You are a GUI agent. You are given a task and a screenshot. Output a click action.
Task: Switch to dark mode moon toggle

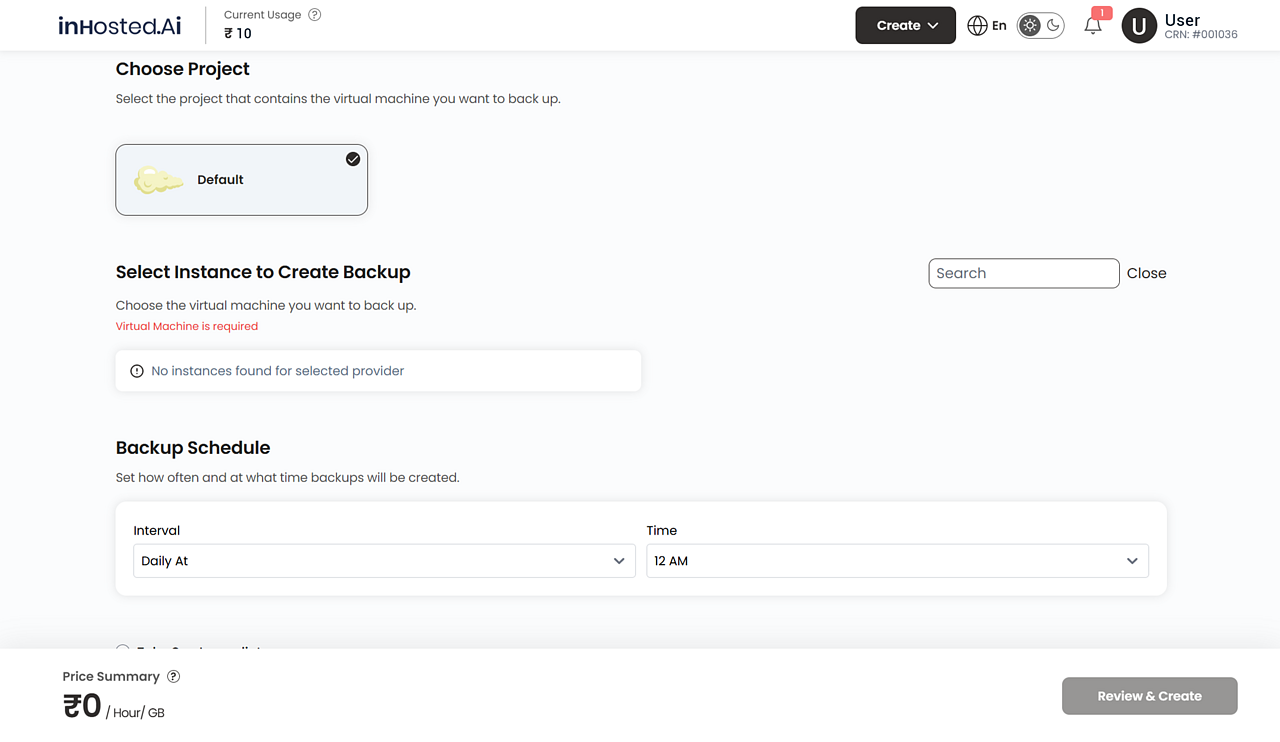point(1053,26)
